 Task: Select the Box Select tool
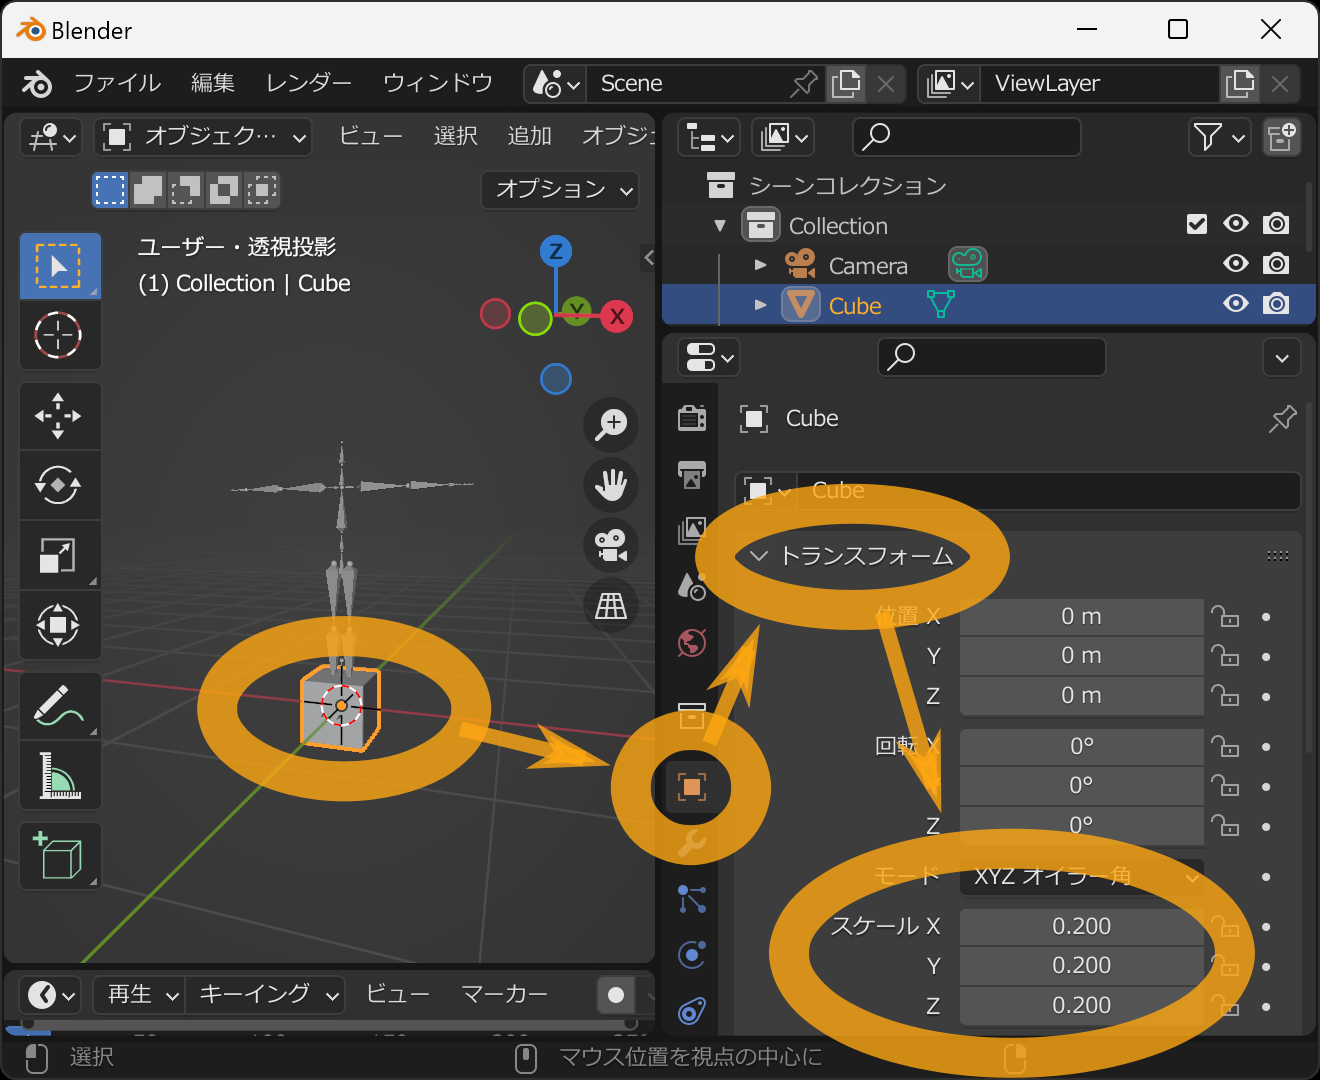tap(60, 266)
